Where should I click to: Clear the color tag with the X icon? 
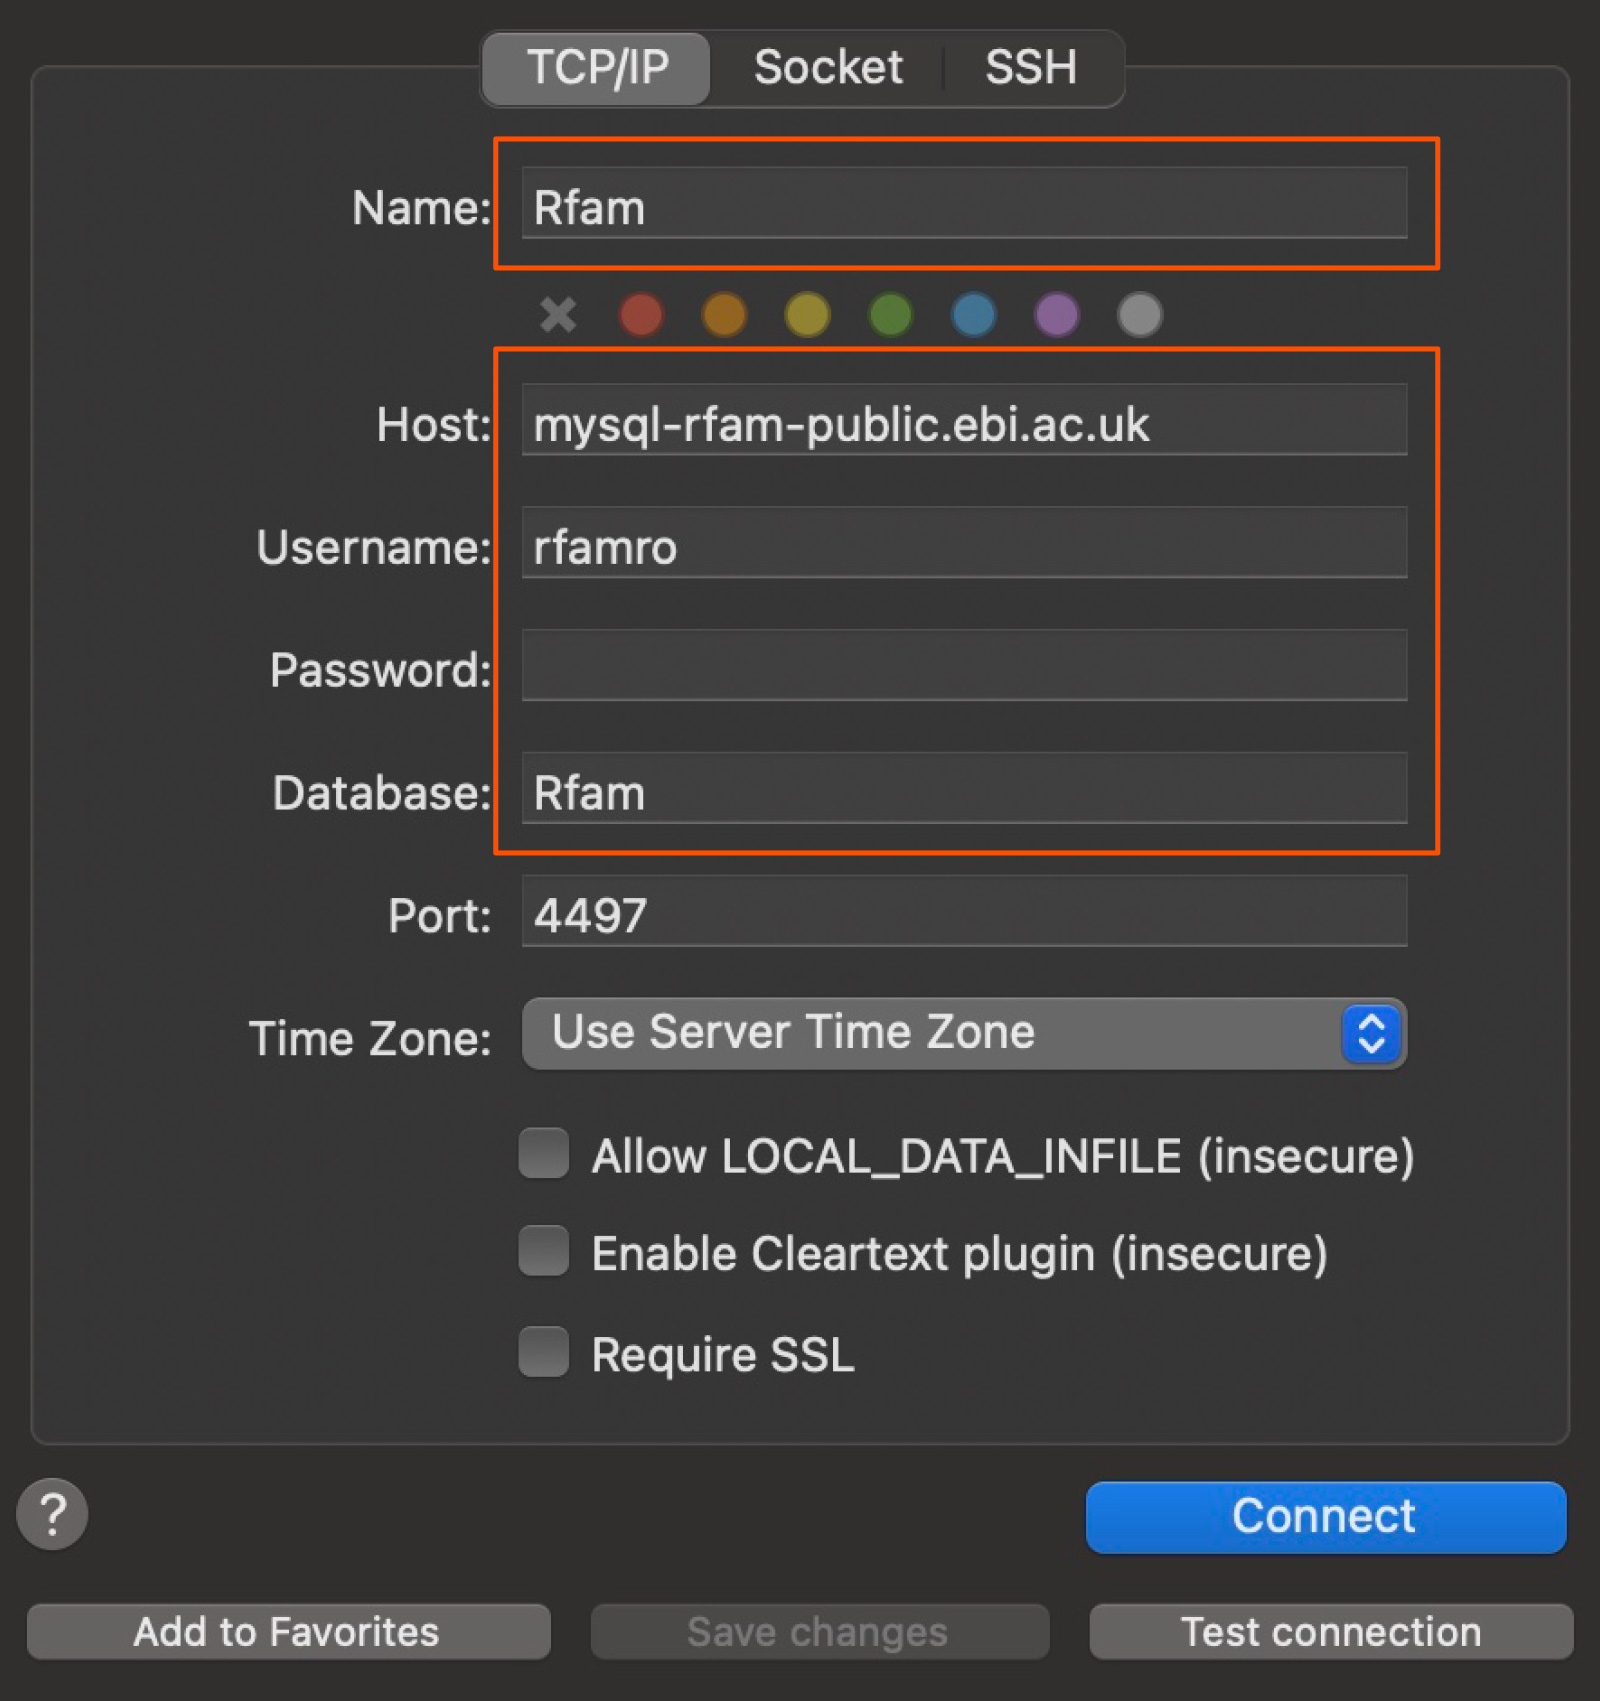[x=558, y=315]
